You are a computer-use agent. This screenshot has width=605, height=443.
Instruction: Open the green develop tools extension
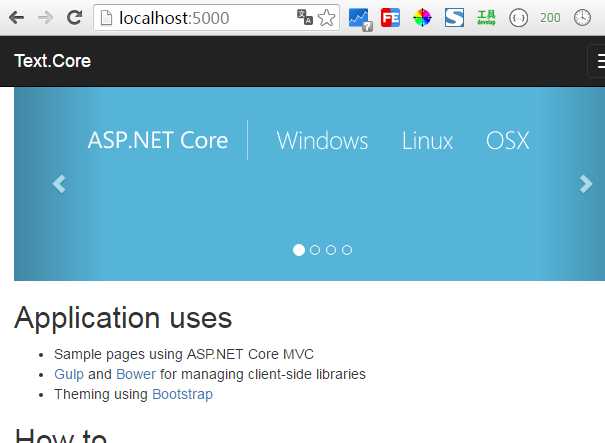click(x=486, y=18)
